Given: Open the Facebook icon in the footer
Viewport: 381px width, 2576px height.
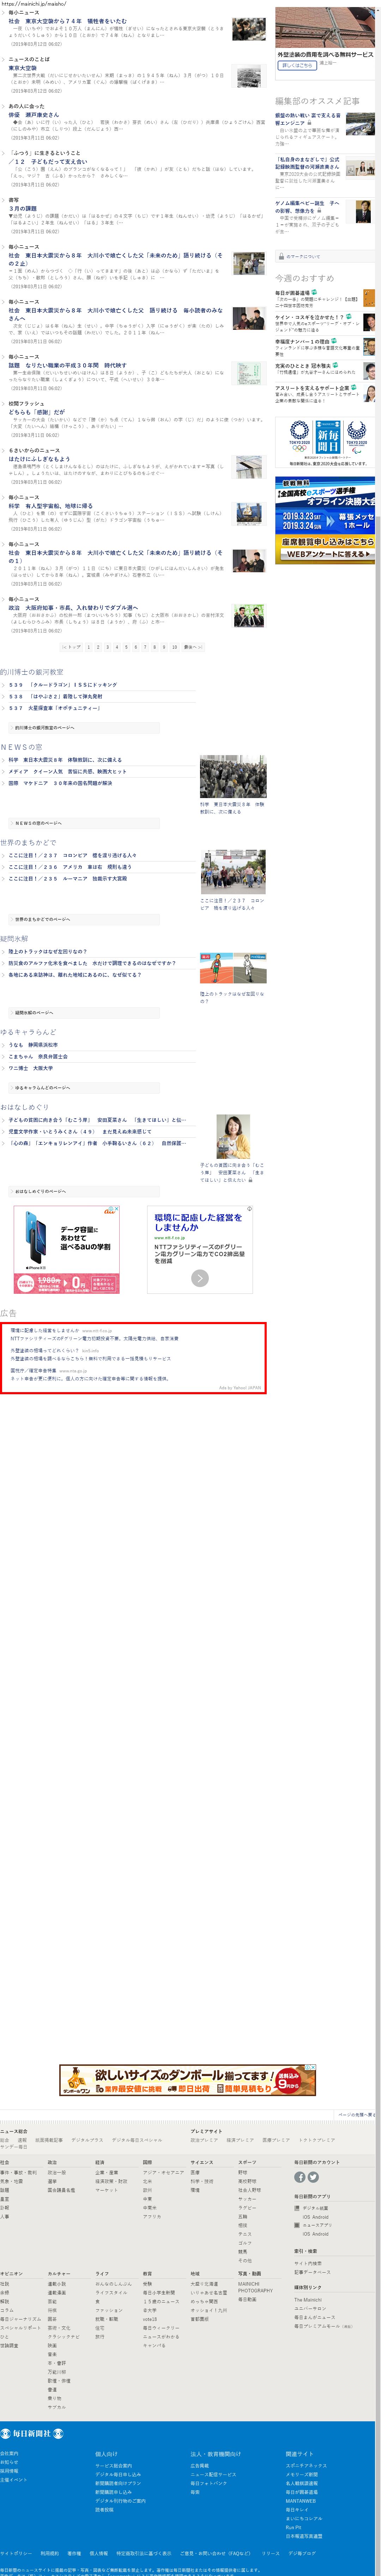Looking at the screenshot, I should coord(300,2177).
